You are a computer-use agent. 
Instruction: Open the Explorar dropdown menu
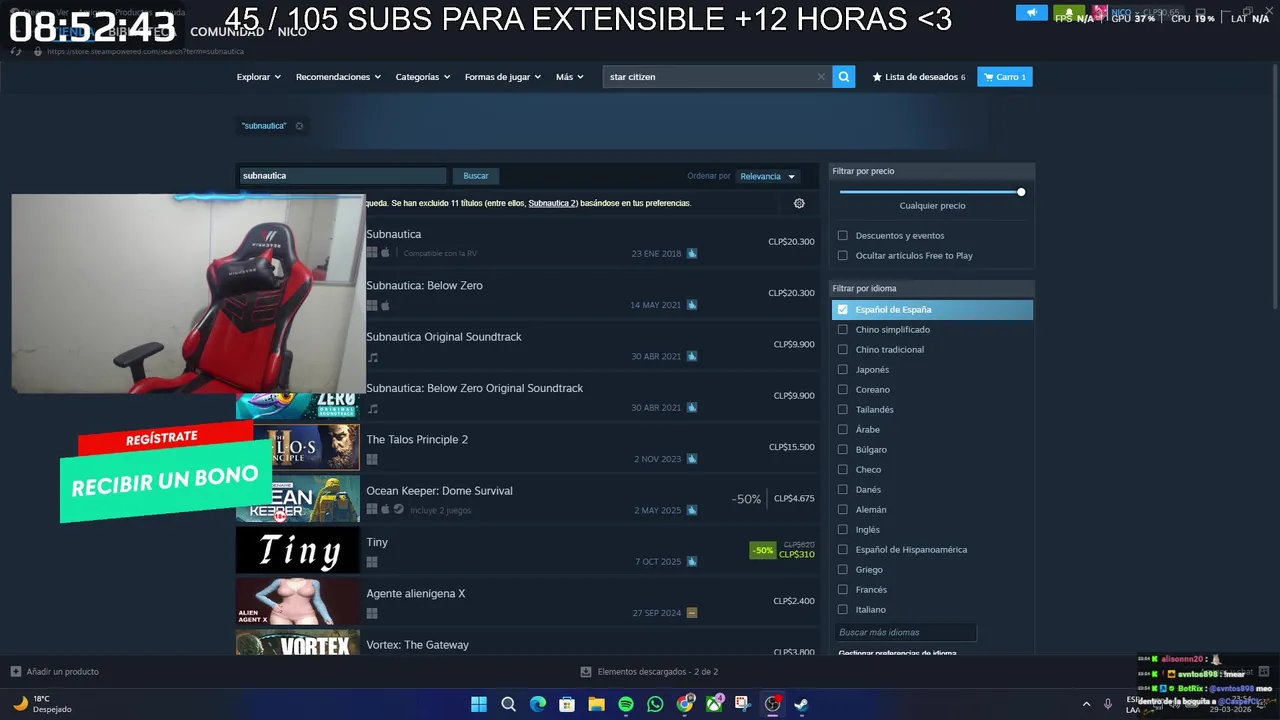(258, 76)
